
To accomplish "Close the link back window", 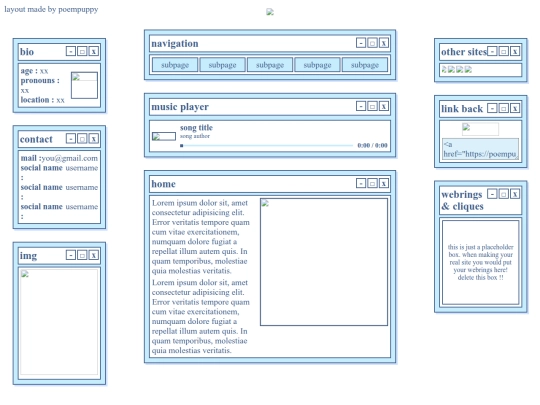I will coord(515,108).
